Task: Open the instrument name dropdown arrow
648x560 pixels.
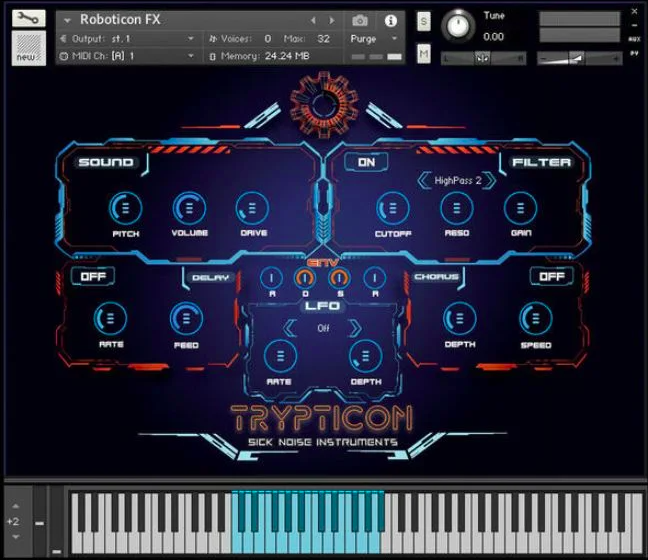Action: click(x=67, y=20)
